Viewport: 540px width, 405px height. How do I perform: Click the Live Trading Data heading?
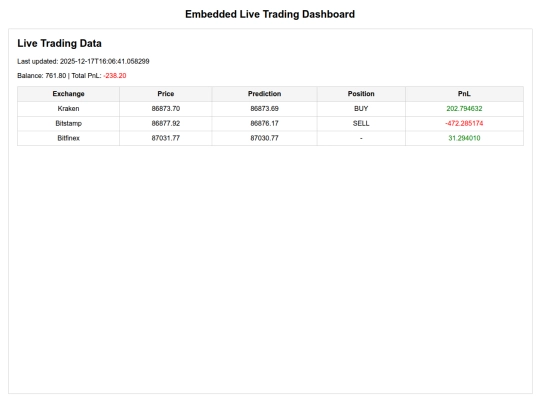(59, 43)
